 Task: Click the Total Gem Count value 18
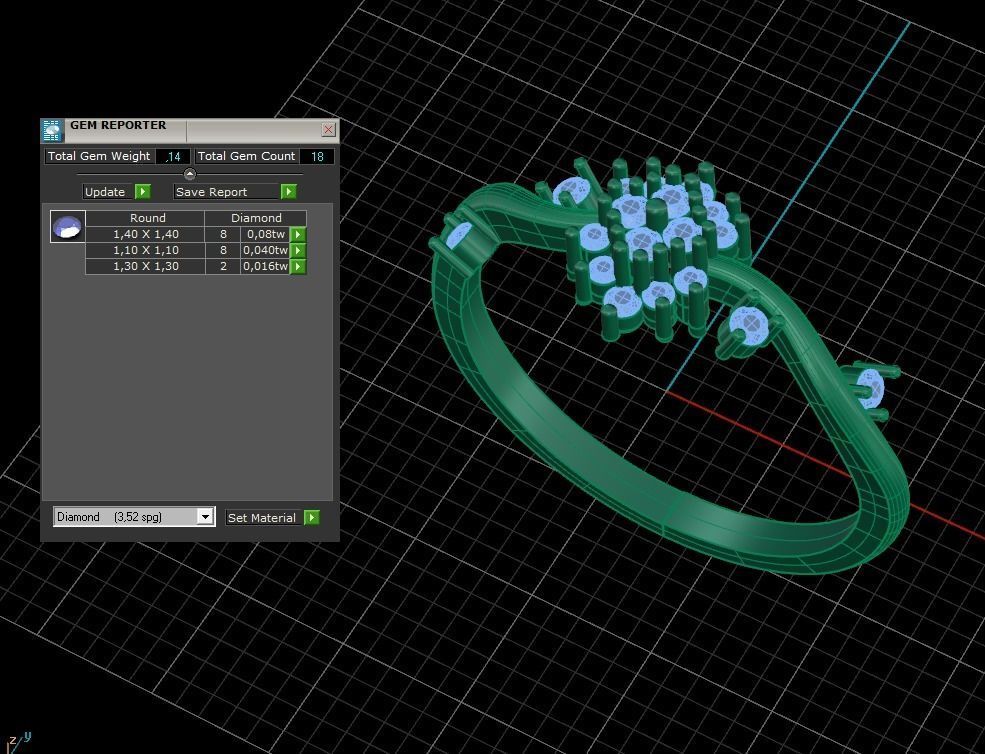point(317,156)
